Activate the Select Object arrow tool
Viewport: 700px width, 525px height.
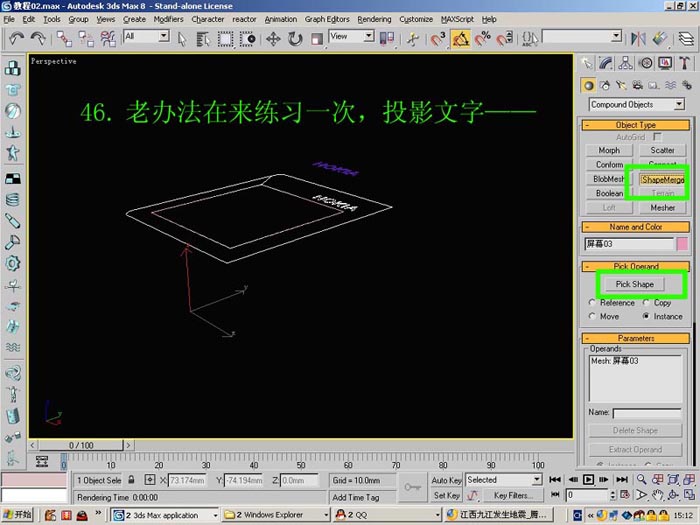pyautogui.click(x=182, y=39)
